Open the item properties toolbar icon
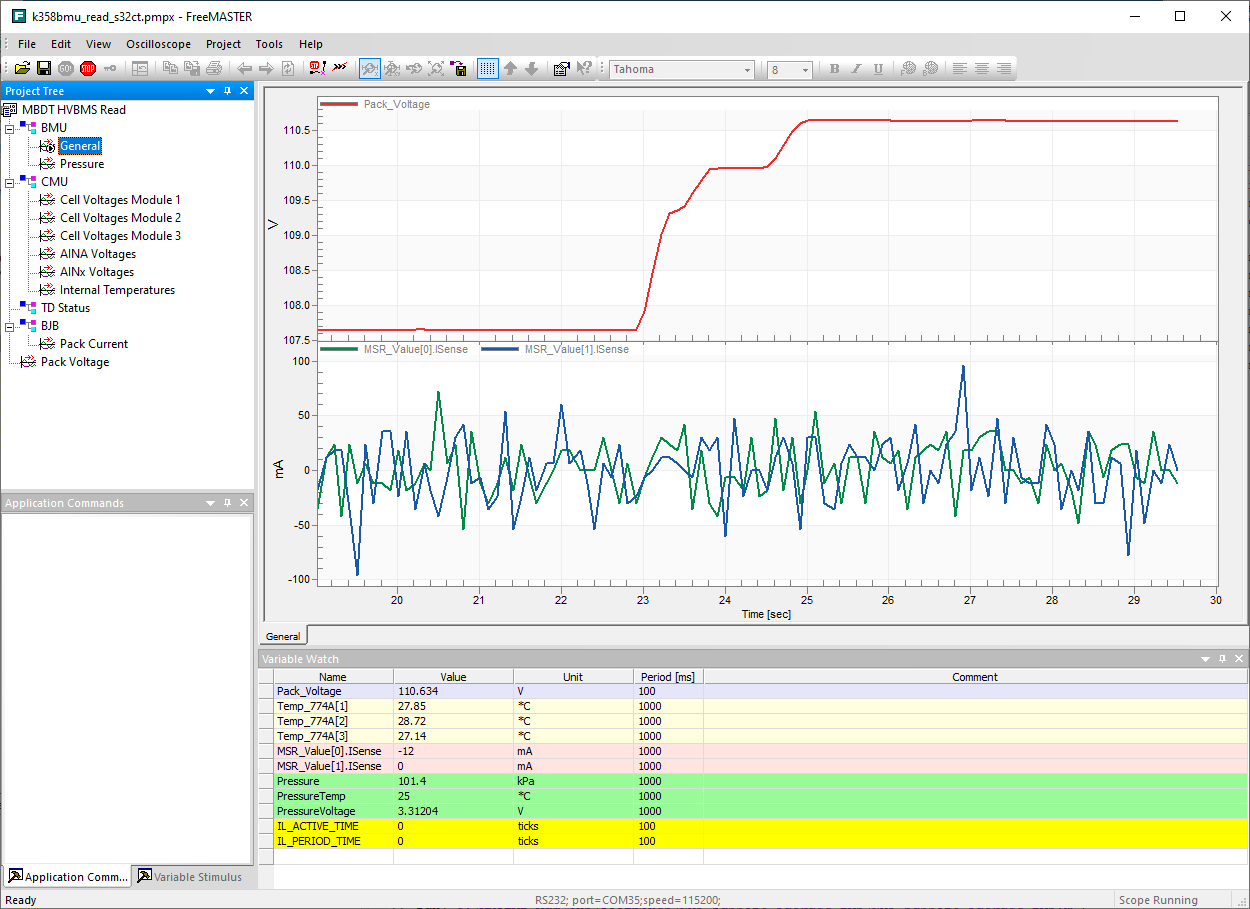The image size is (1250, 909). pos(561,68)
